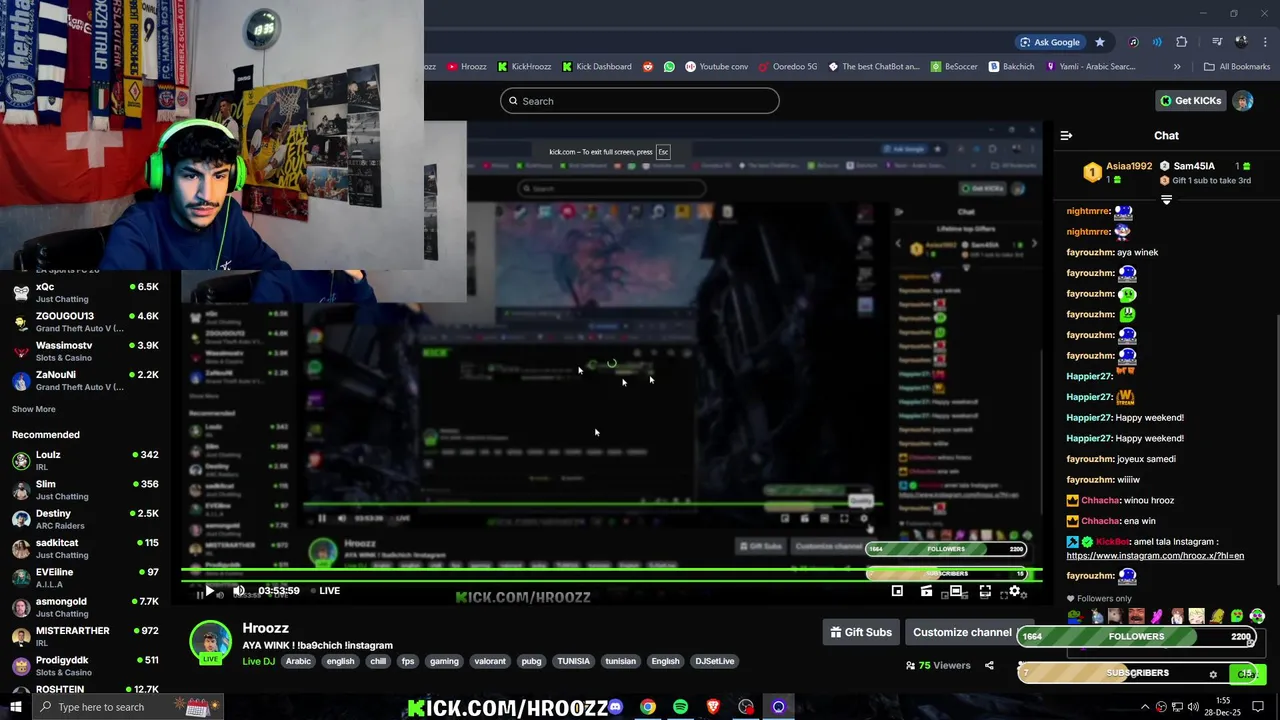The width and height of the screenshot is (1280, 720).
Task: Open Chrome from the taskbar
Action: coord(648,707)
